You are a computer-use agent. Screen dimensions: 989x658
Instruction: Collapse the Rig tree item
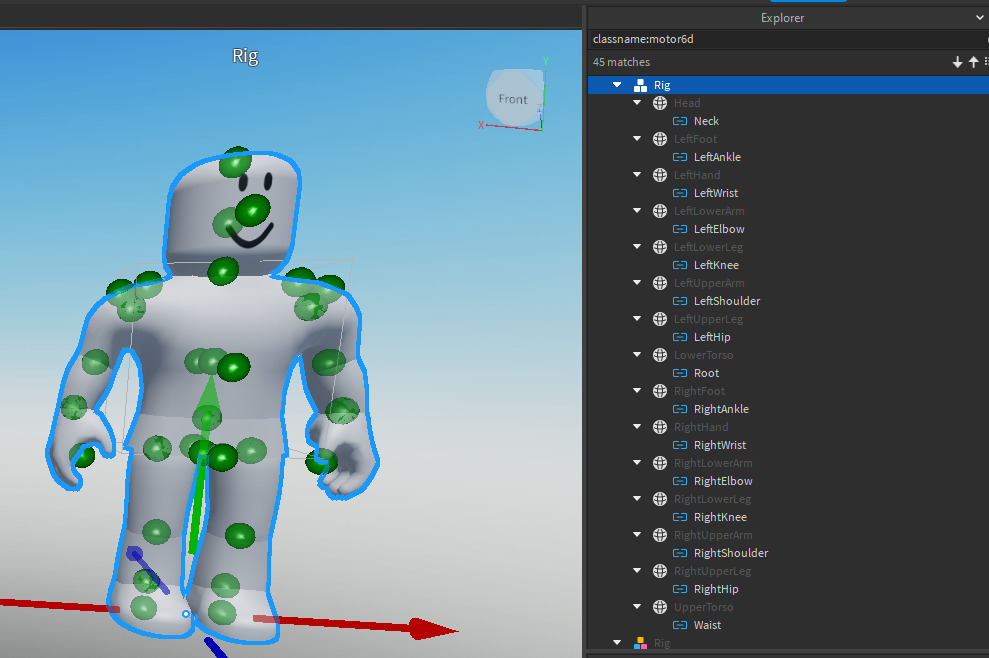[617, 84]
